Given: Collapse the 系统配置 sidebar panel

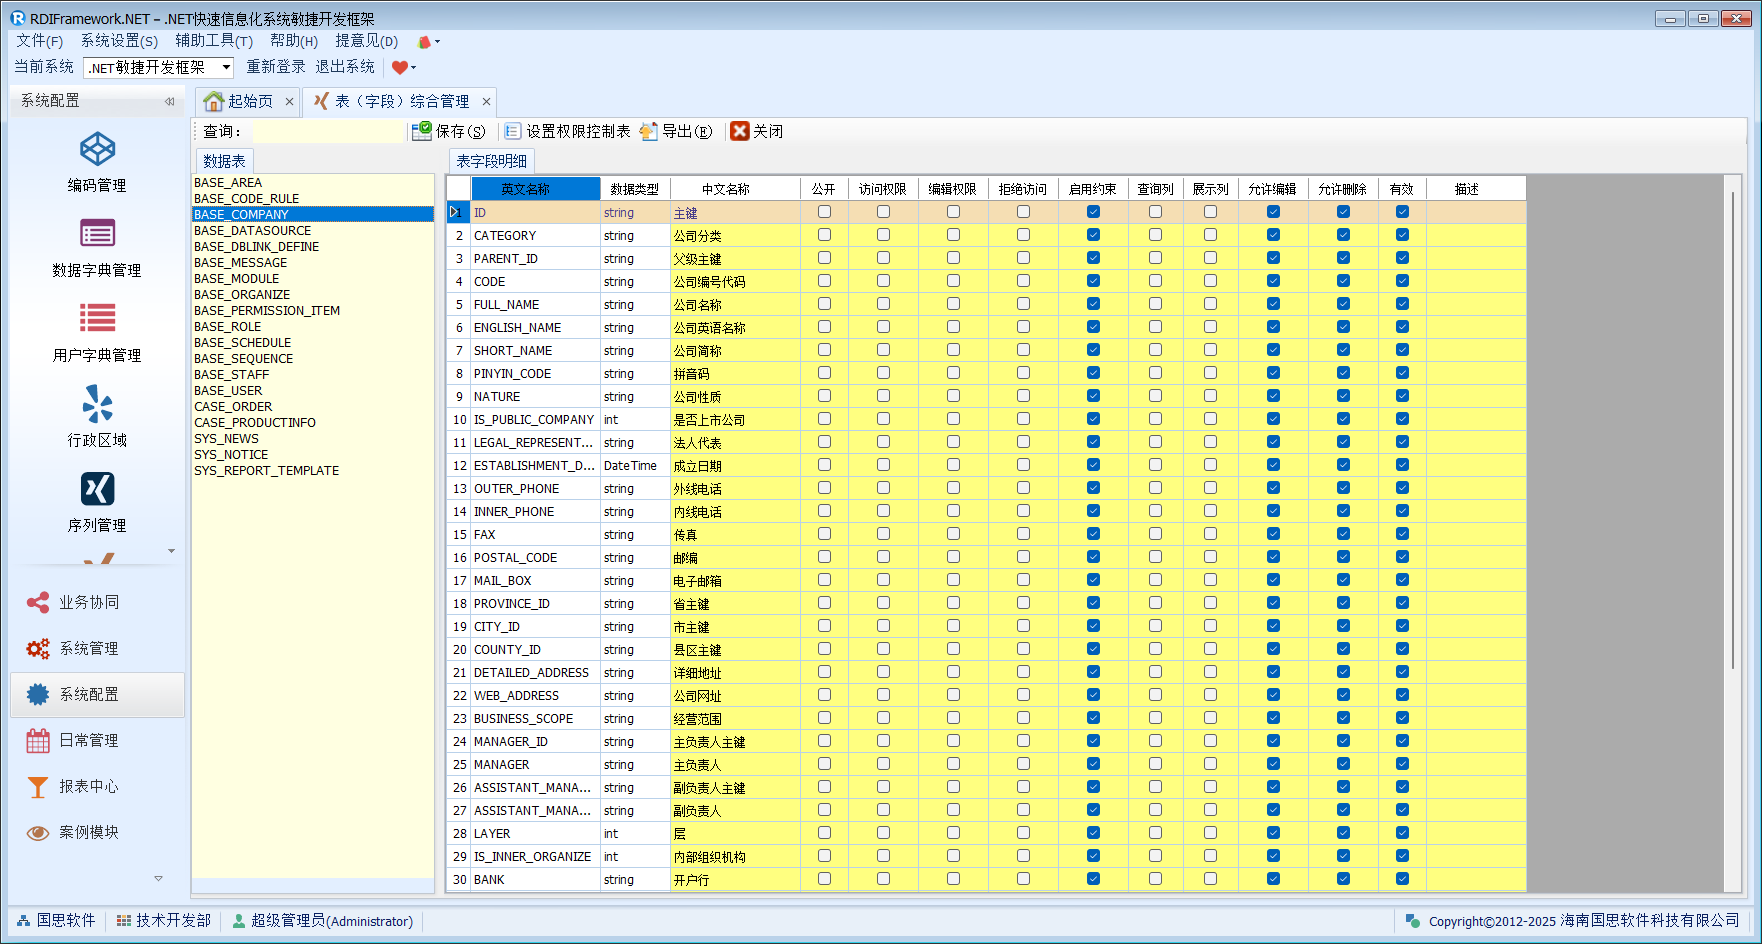Looking at the screenshot, I should 169,101.
